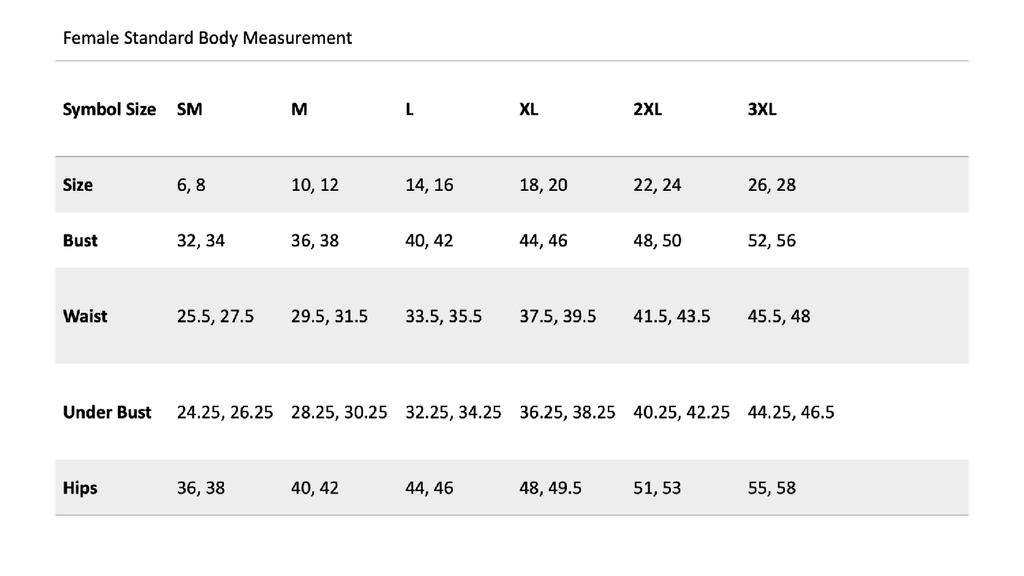Click the SM size cell 6, 8

click(191, 185)
